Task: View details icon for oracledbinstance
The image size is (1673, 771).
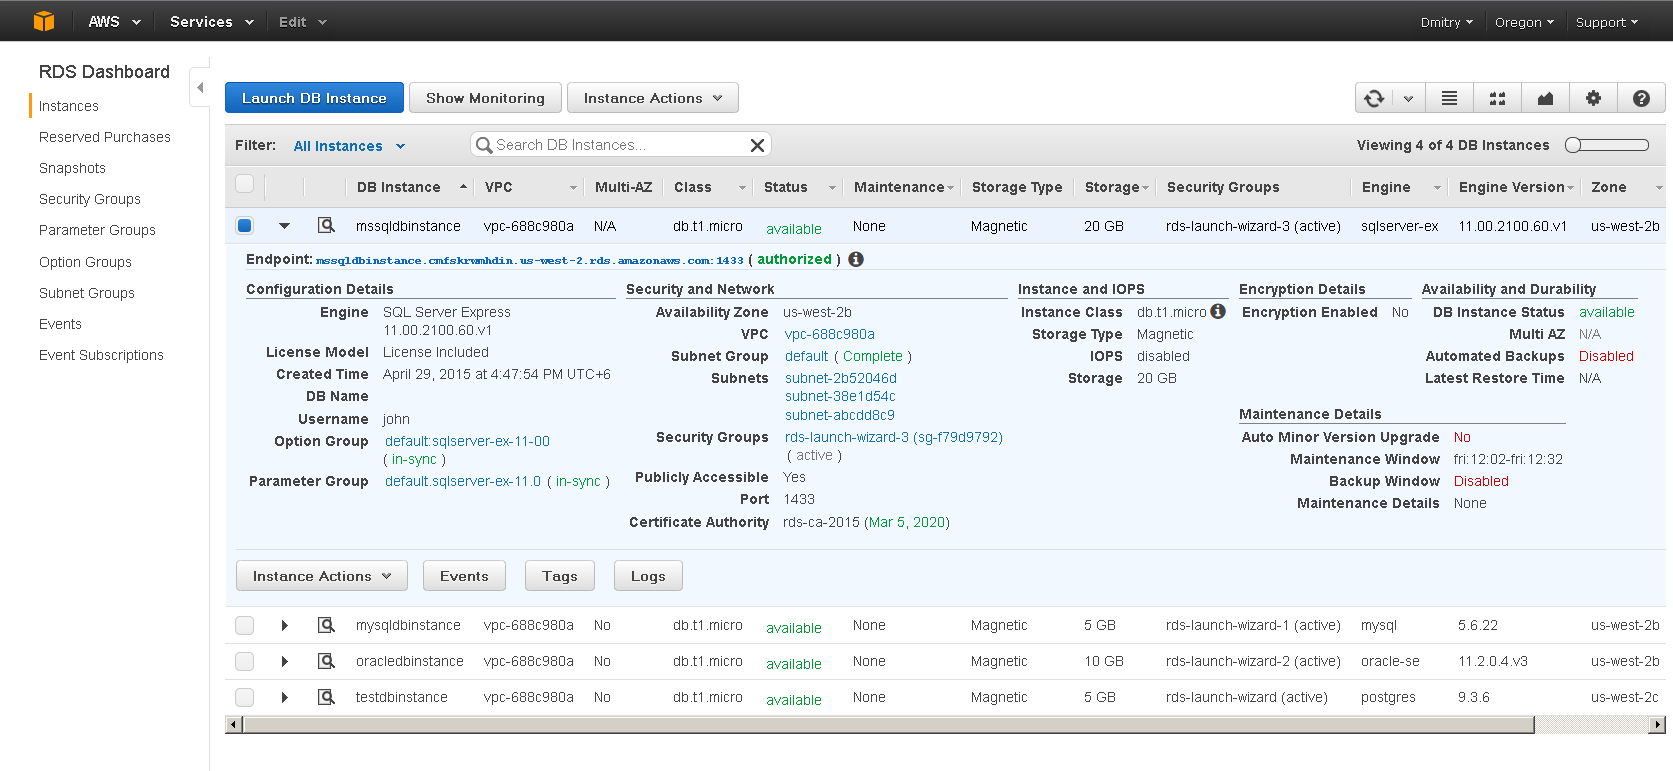Action: click(x=326, y=661)
